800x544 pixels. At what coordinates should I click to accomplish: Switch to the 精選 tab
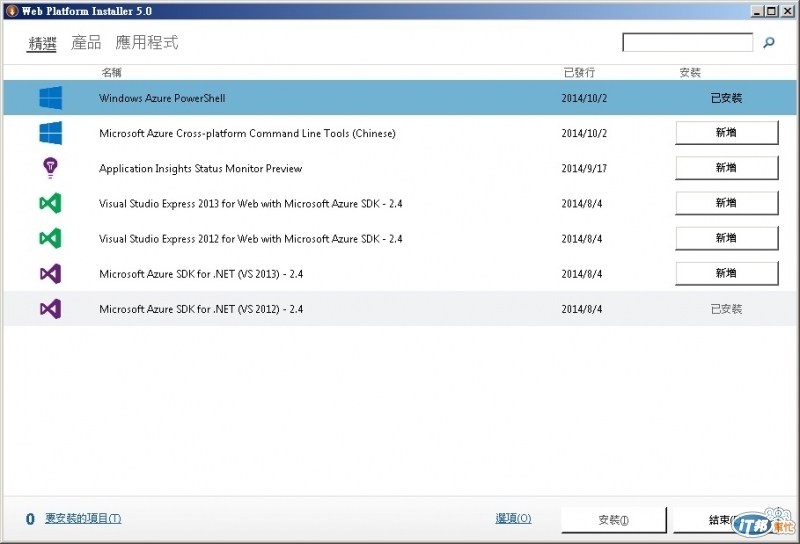click(x=42, y=43)
